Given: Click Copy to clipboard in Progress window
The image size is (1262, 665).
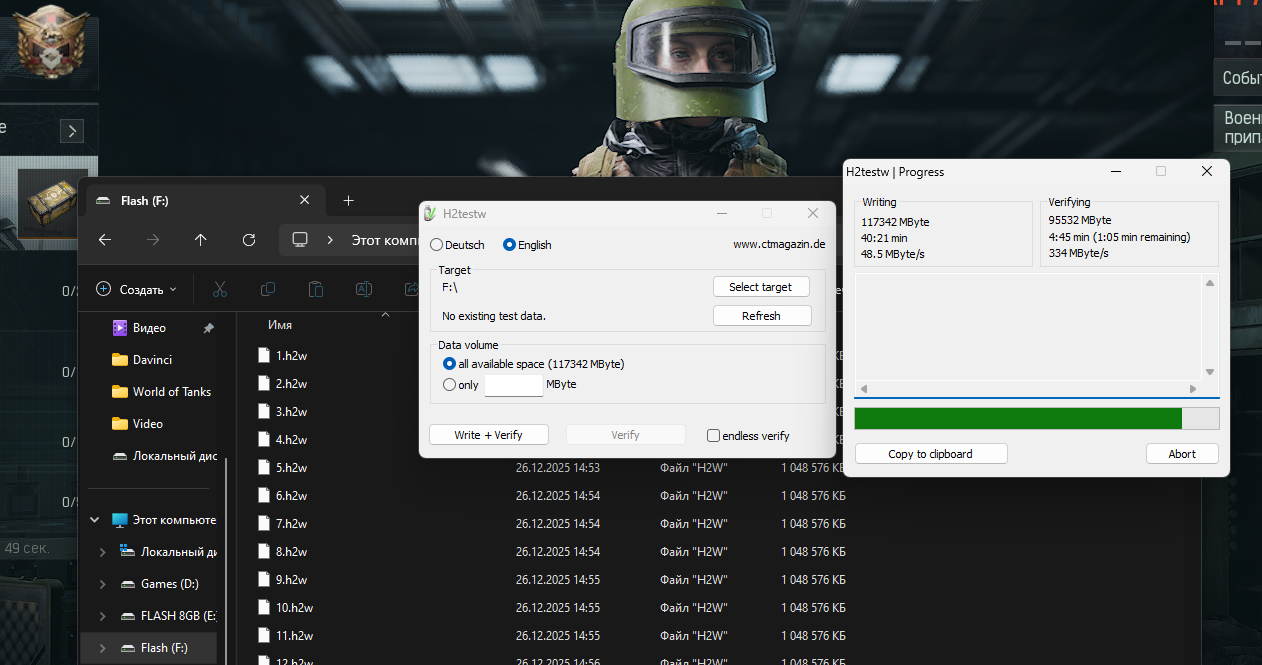Looking at the screenshot, I should 931,454.
